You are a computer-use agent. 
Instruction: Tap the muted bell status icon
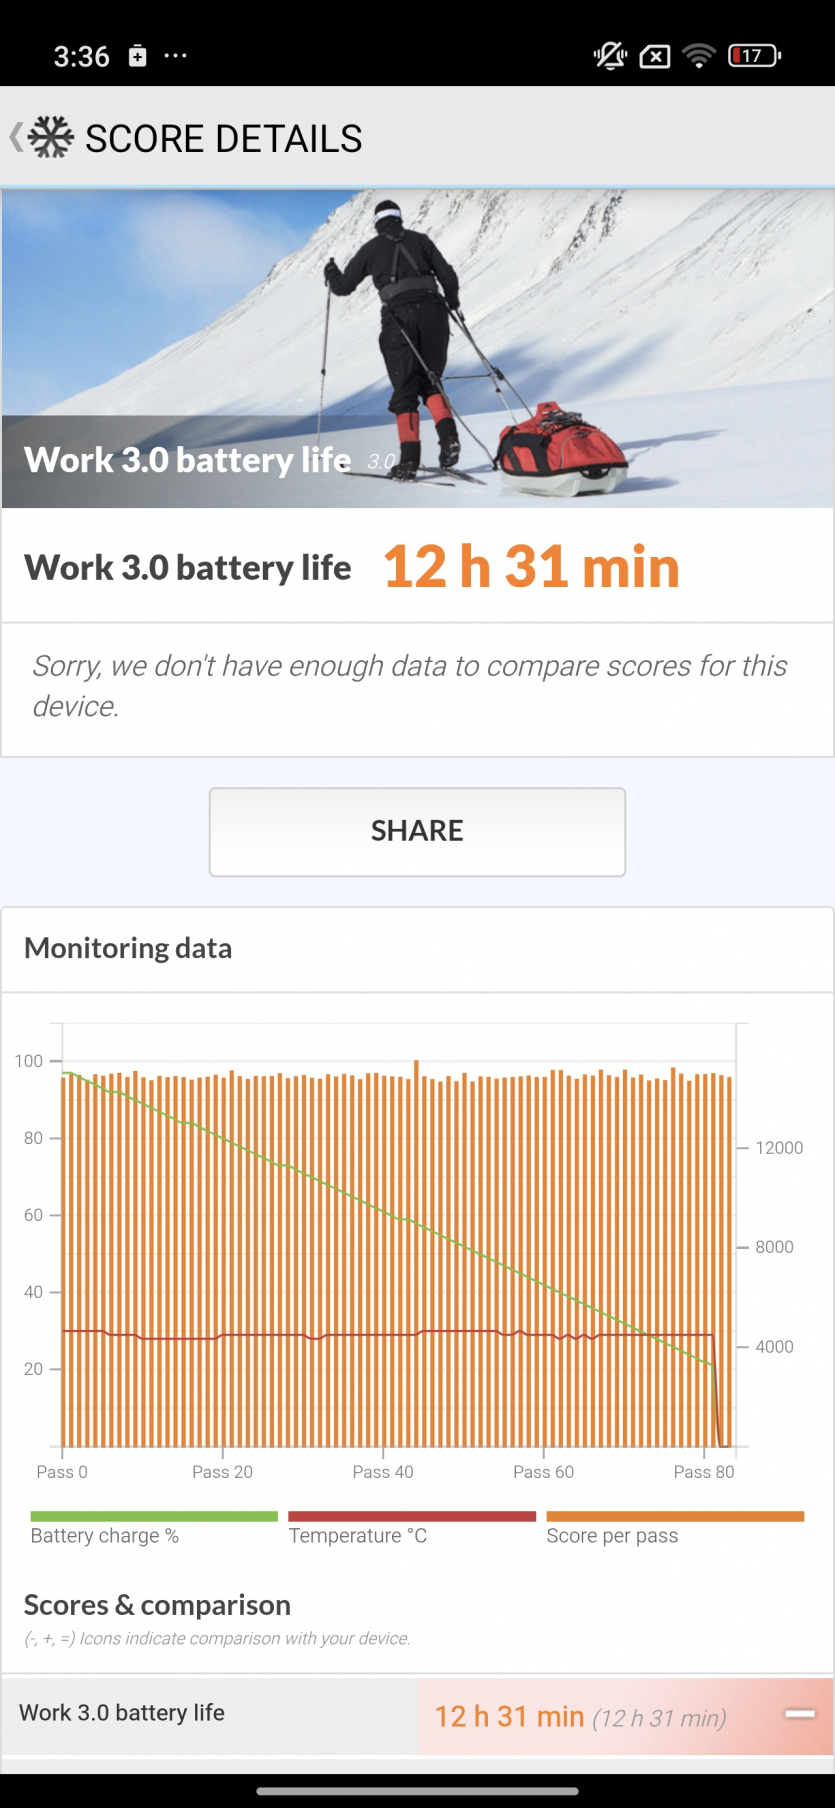[610, 56]
